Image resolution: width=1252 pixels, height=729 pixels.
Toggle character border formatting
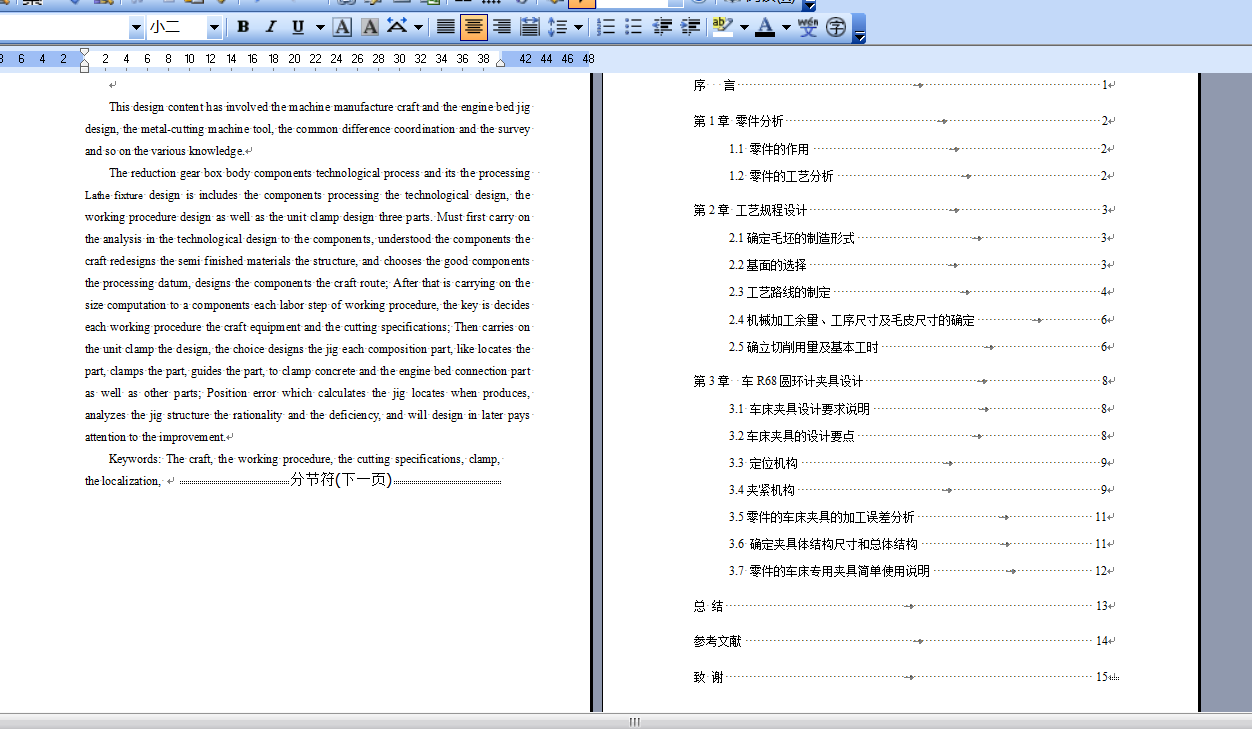342,27
